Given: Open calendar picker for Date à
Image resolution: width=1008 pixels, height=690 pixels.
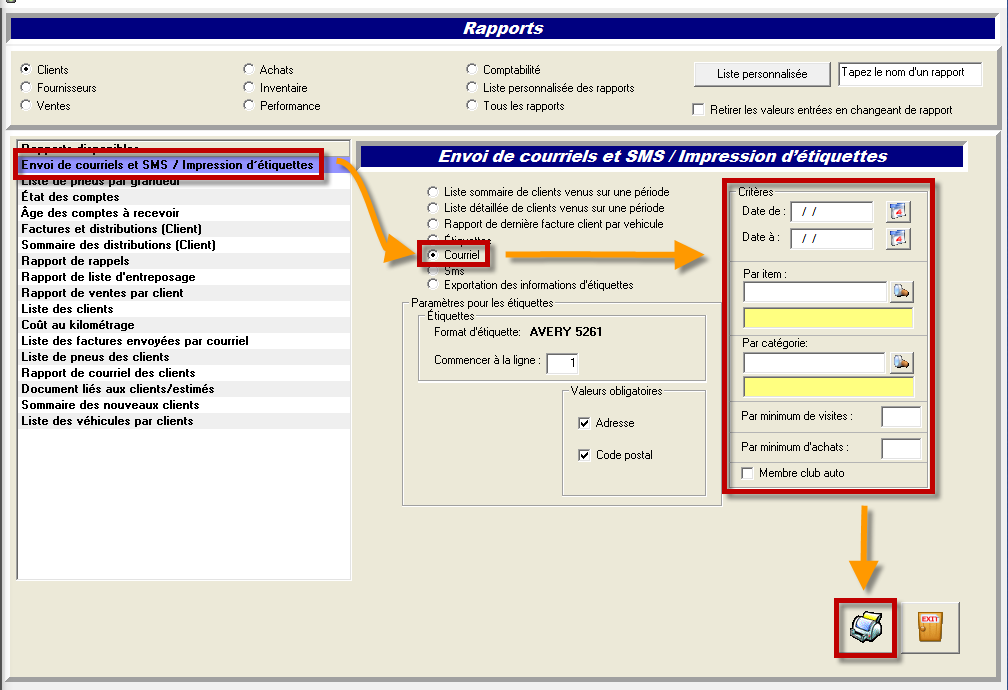Looking at the screenshot, I should click(898, 239).
